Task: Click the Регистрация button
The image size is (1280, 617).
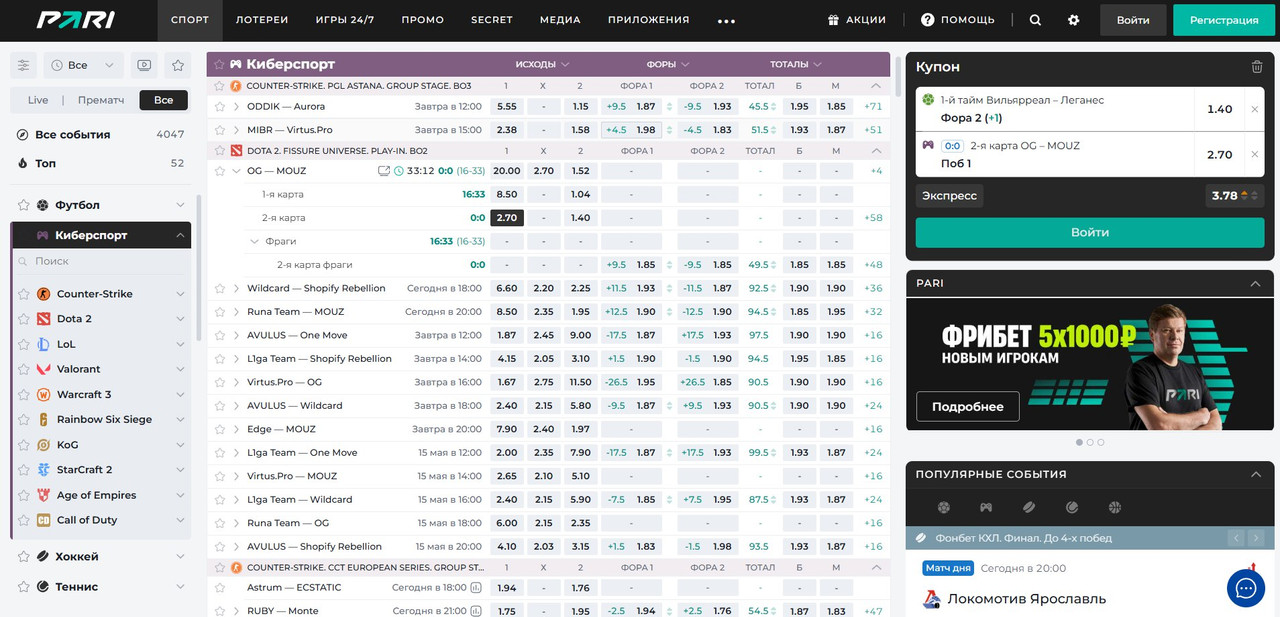Action: (1225, 20)
